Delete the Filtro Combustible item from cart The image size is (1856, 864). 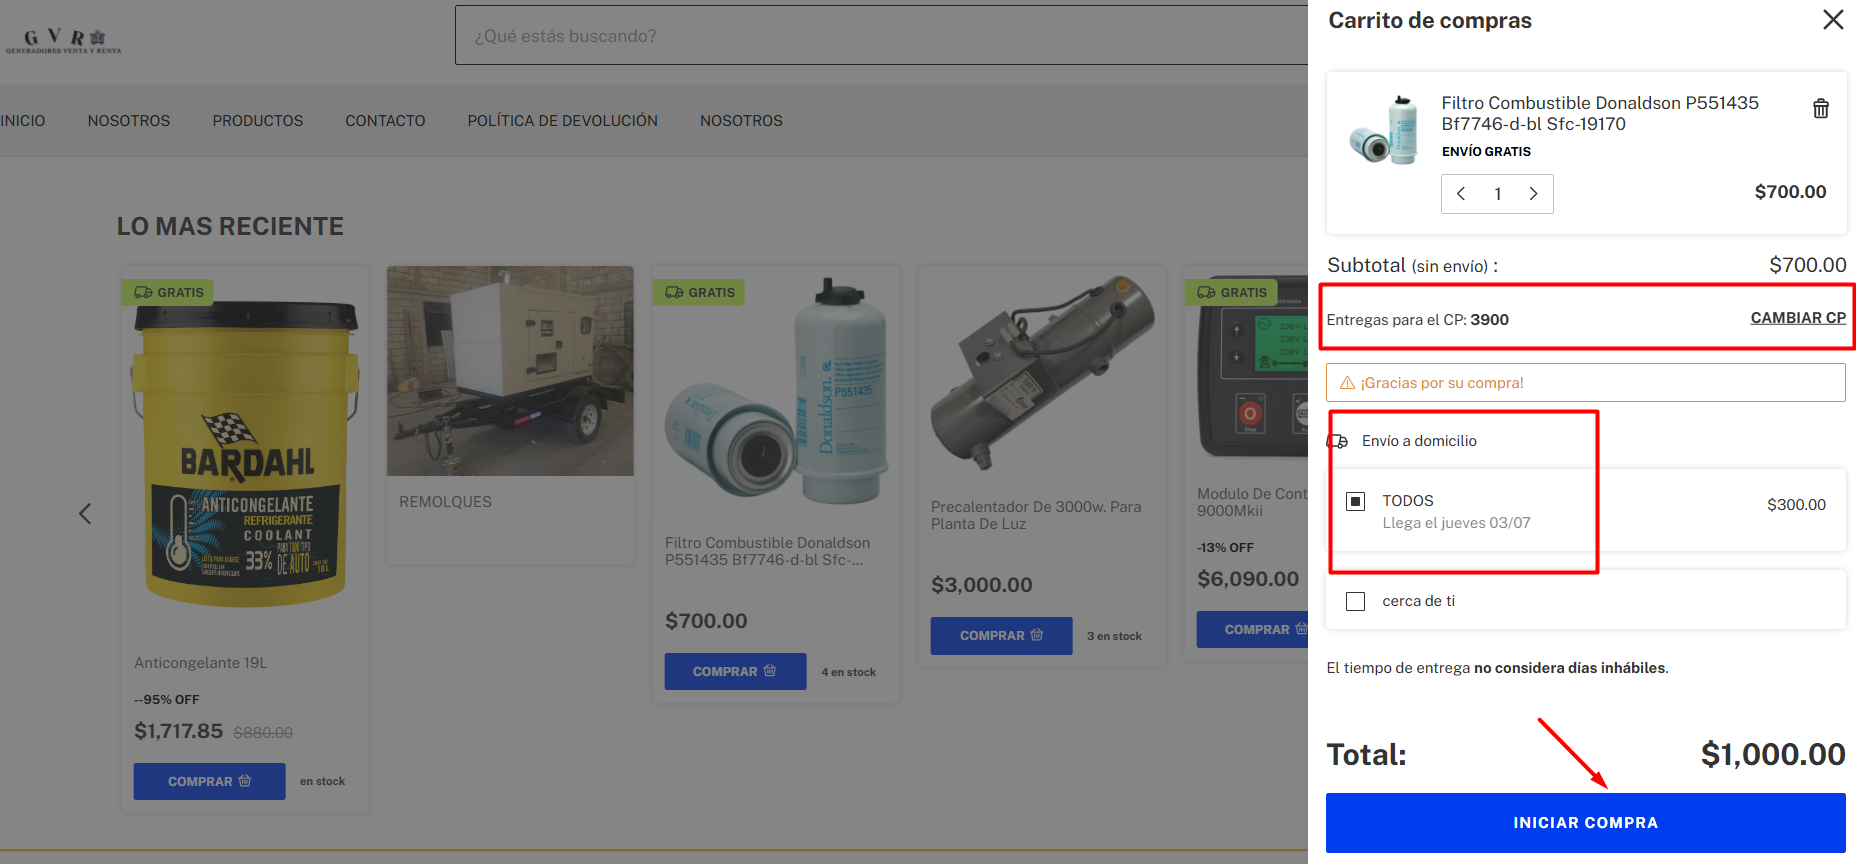coord(1821,108)
